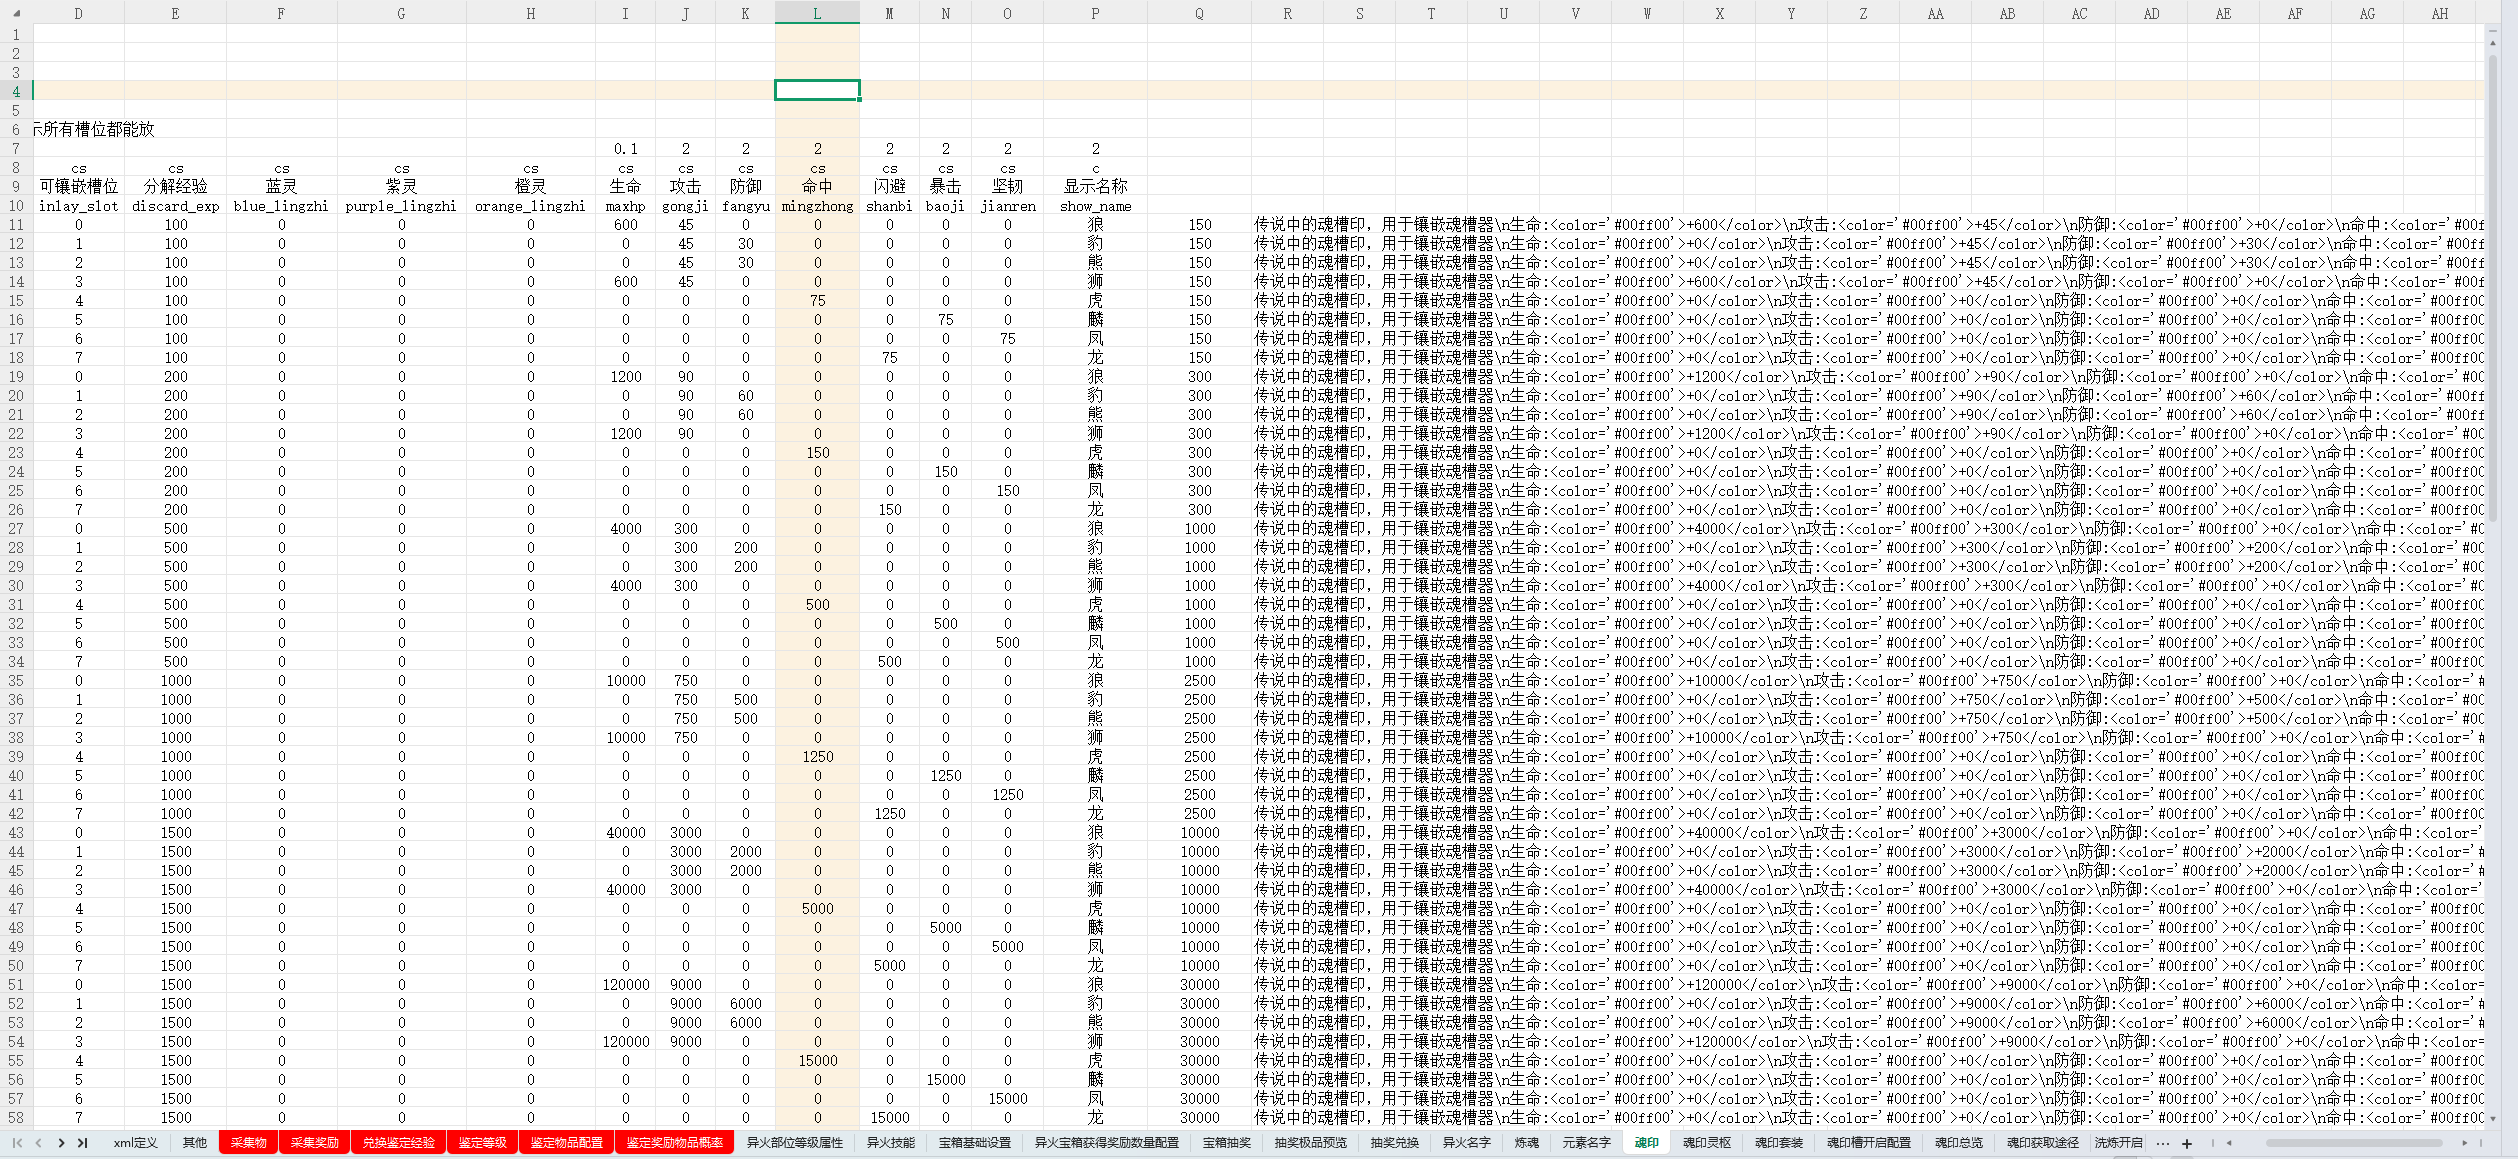Image resolution: width=2518 pixels, height=1159 pixels.
Task: Open the red 采集物 sheet tab
Action: pyautogui.click(x=248, y=1143)
